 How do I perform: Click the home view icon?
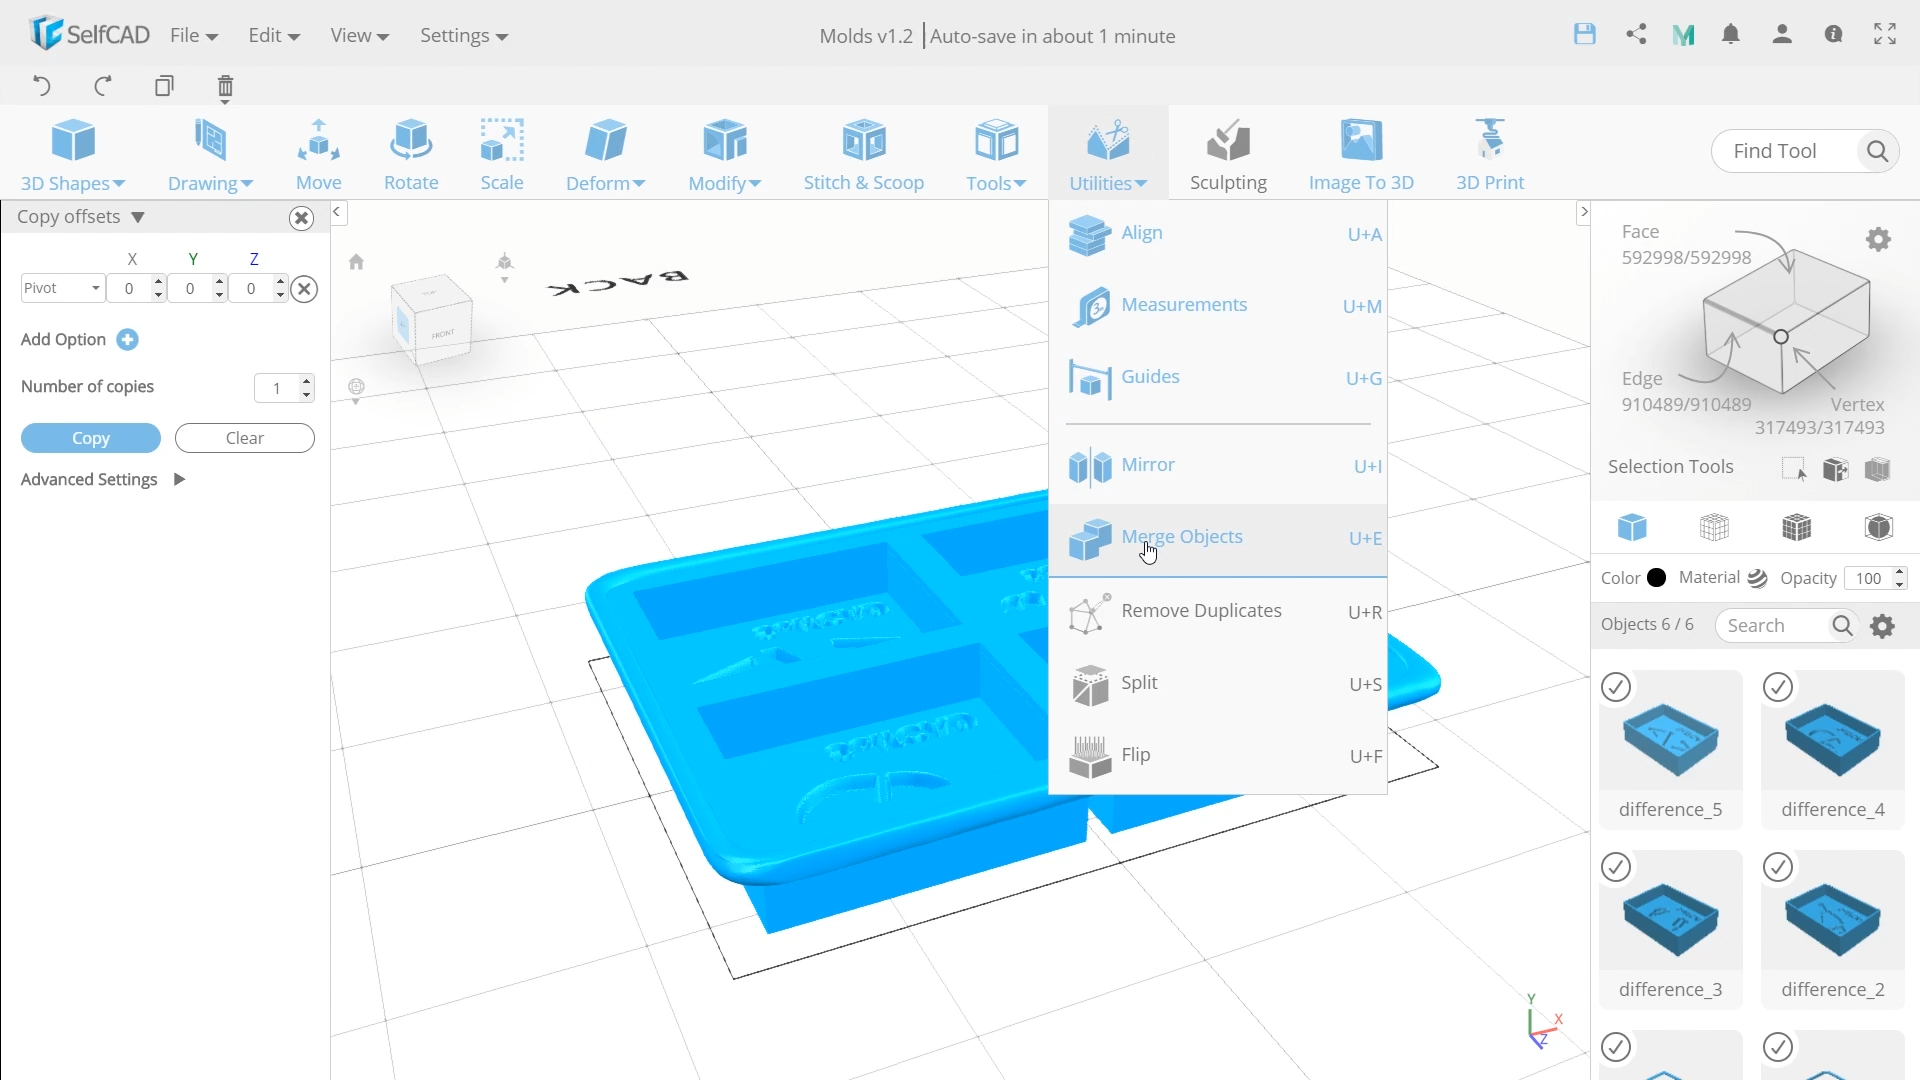click(x=356, y=262)
